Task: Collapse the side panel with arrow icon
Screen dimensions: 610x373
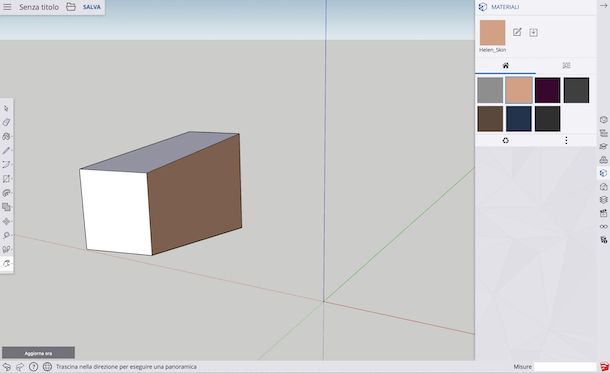Action: [603, 6]
